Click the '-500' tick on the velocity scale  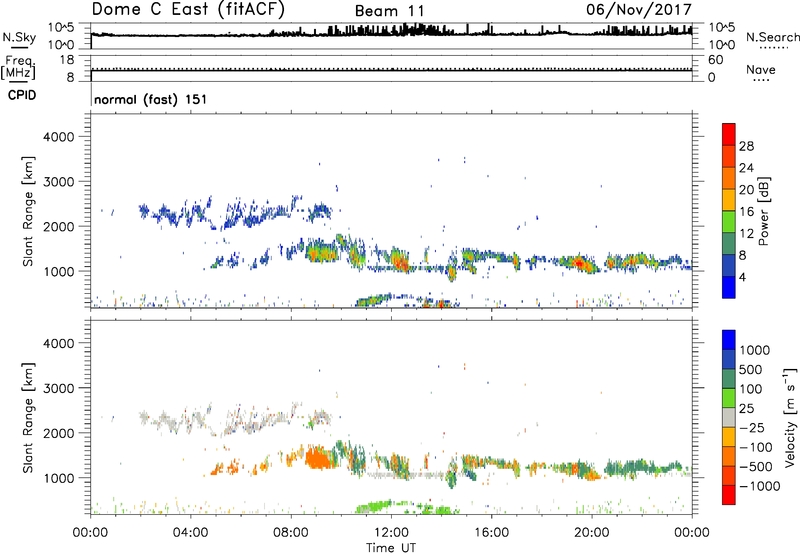(755, 466)
